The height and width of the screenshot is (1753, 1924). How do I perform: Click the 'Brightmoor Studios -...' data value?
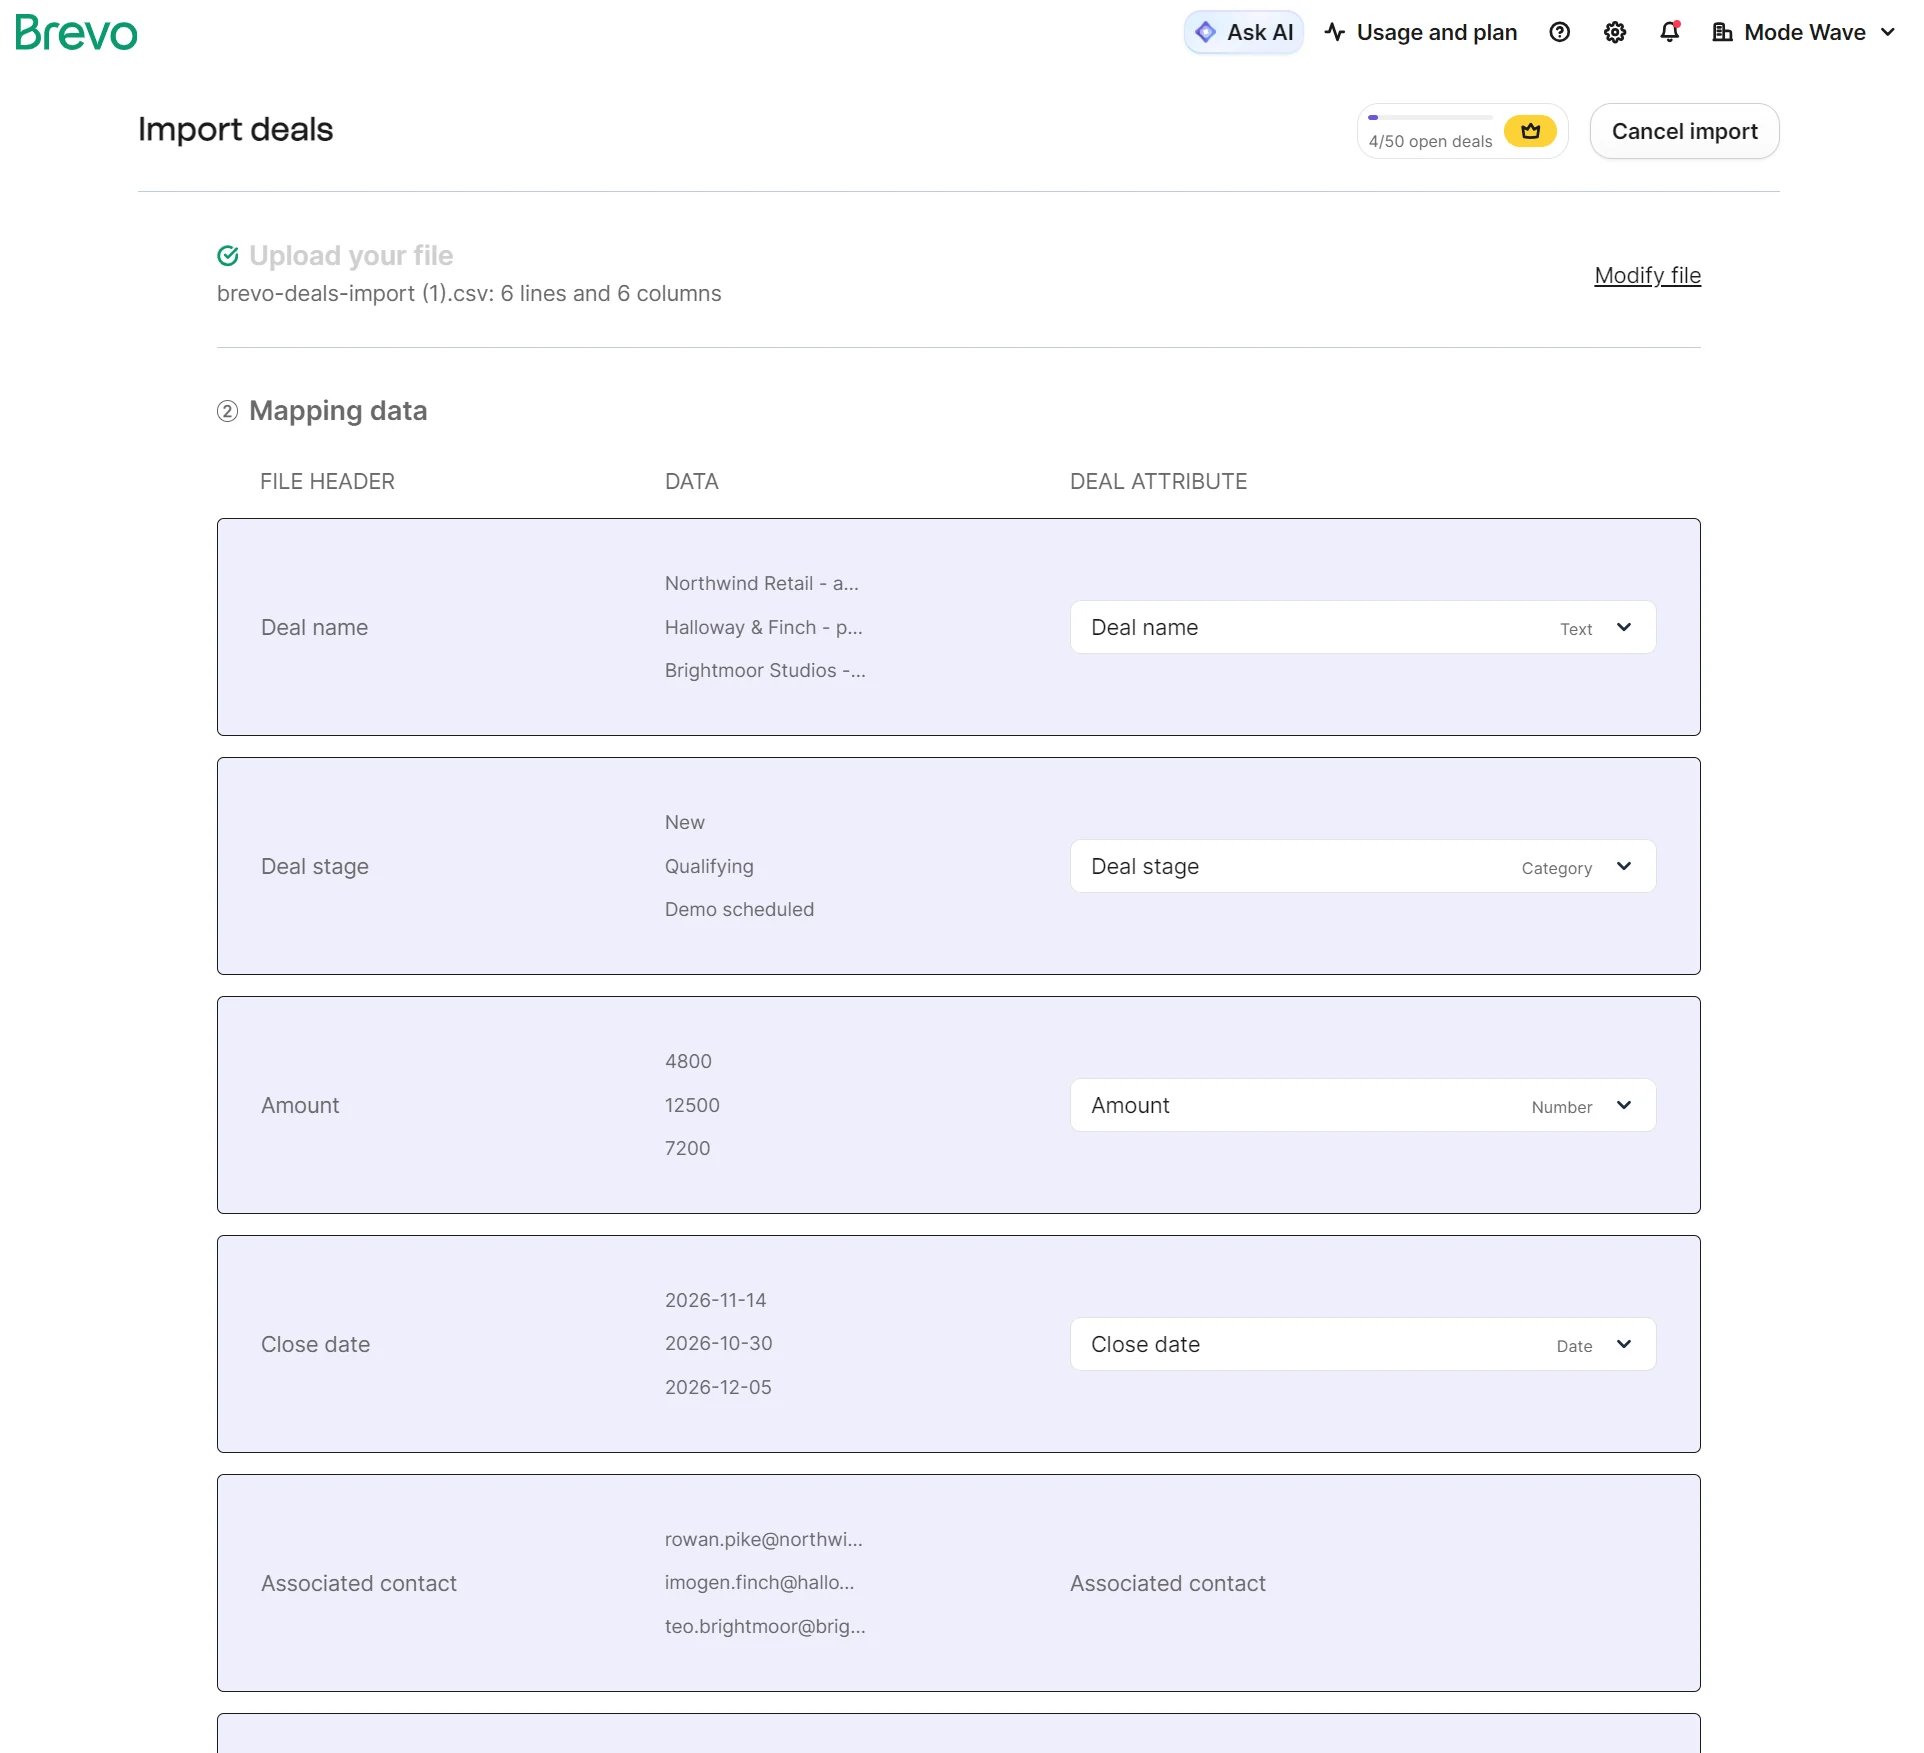pos(765,670)
